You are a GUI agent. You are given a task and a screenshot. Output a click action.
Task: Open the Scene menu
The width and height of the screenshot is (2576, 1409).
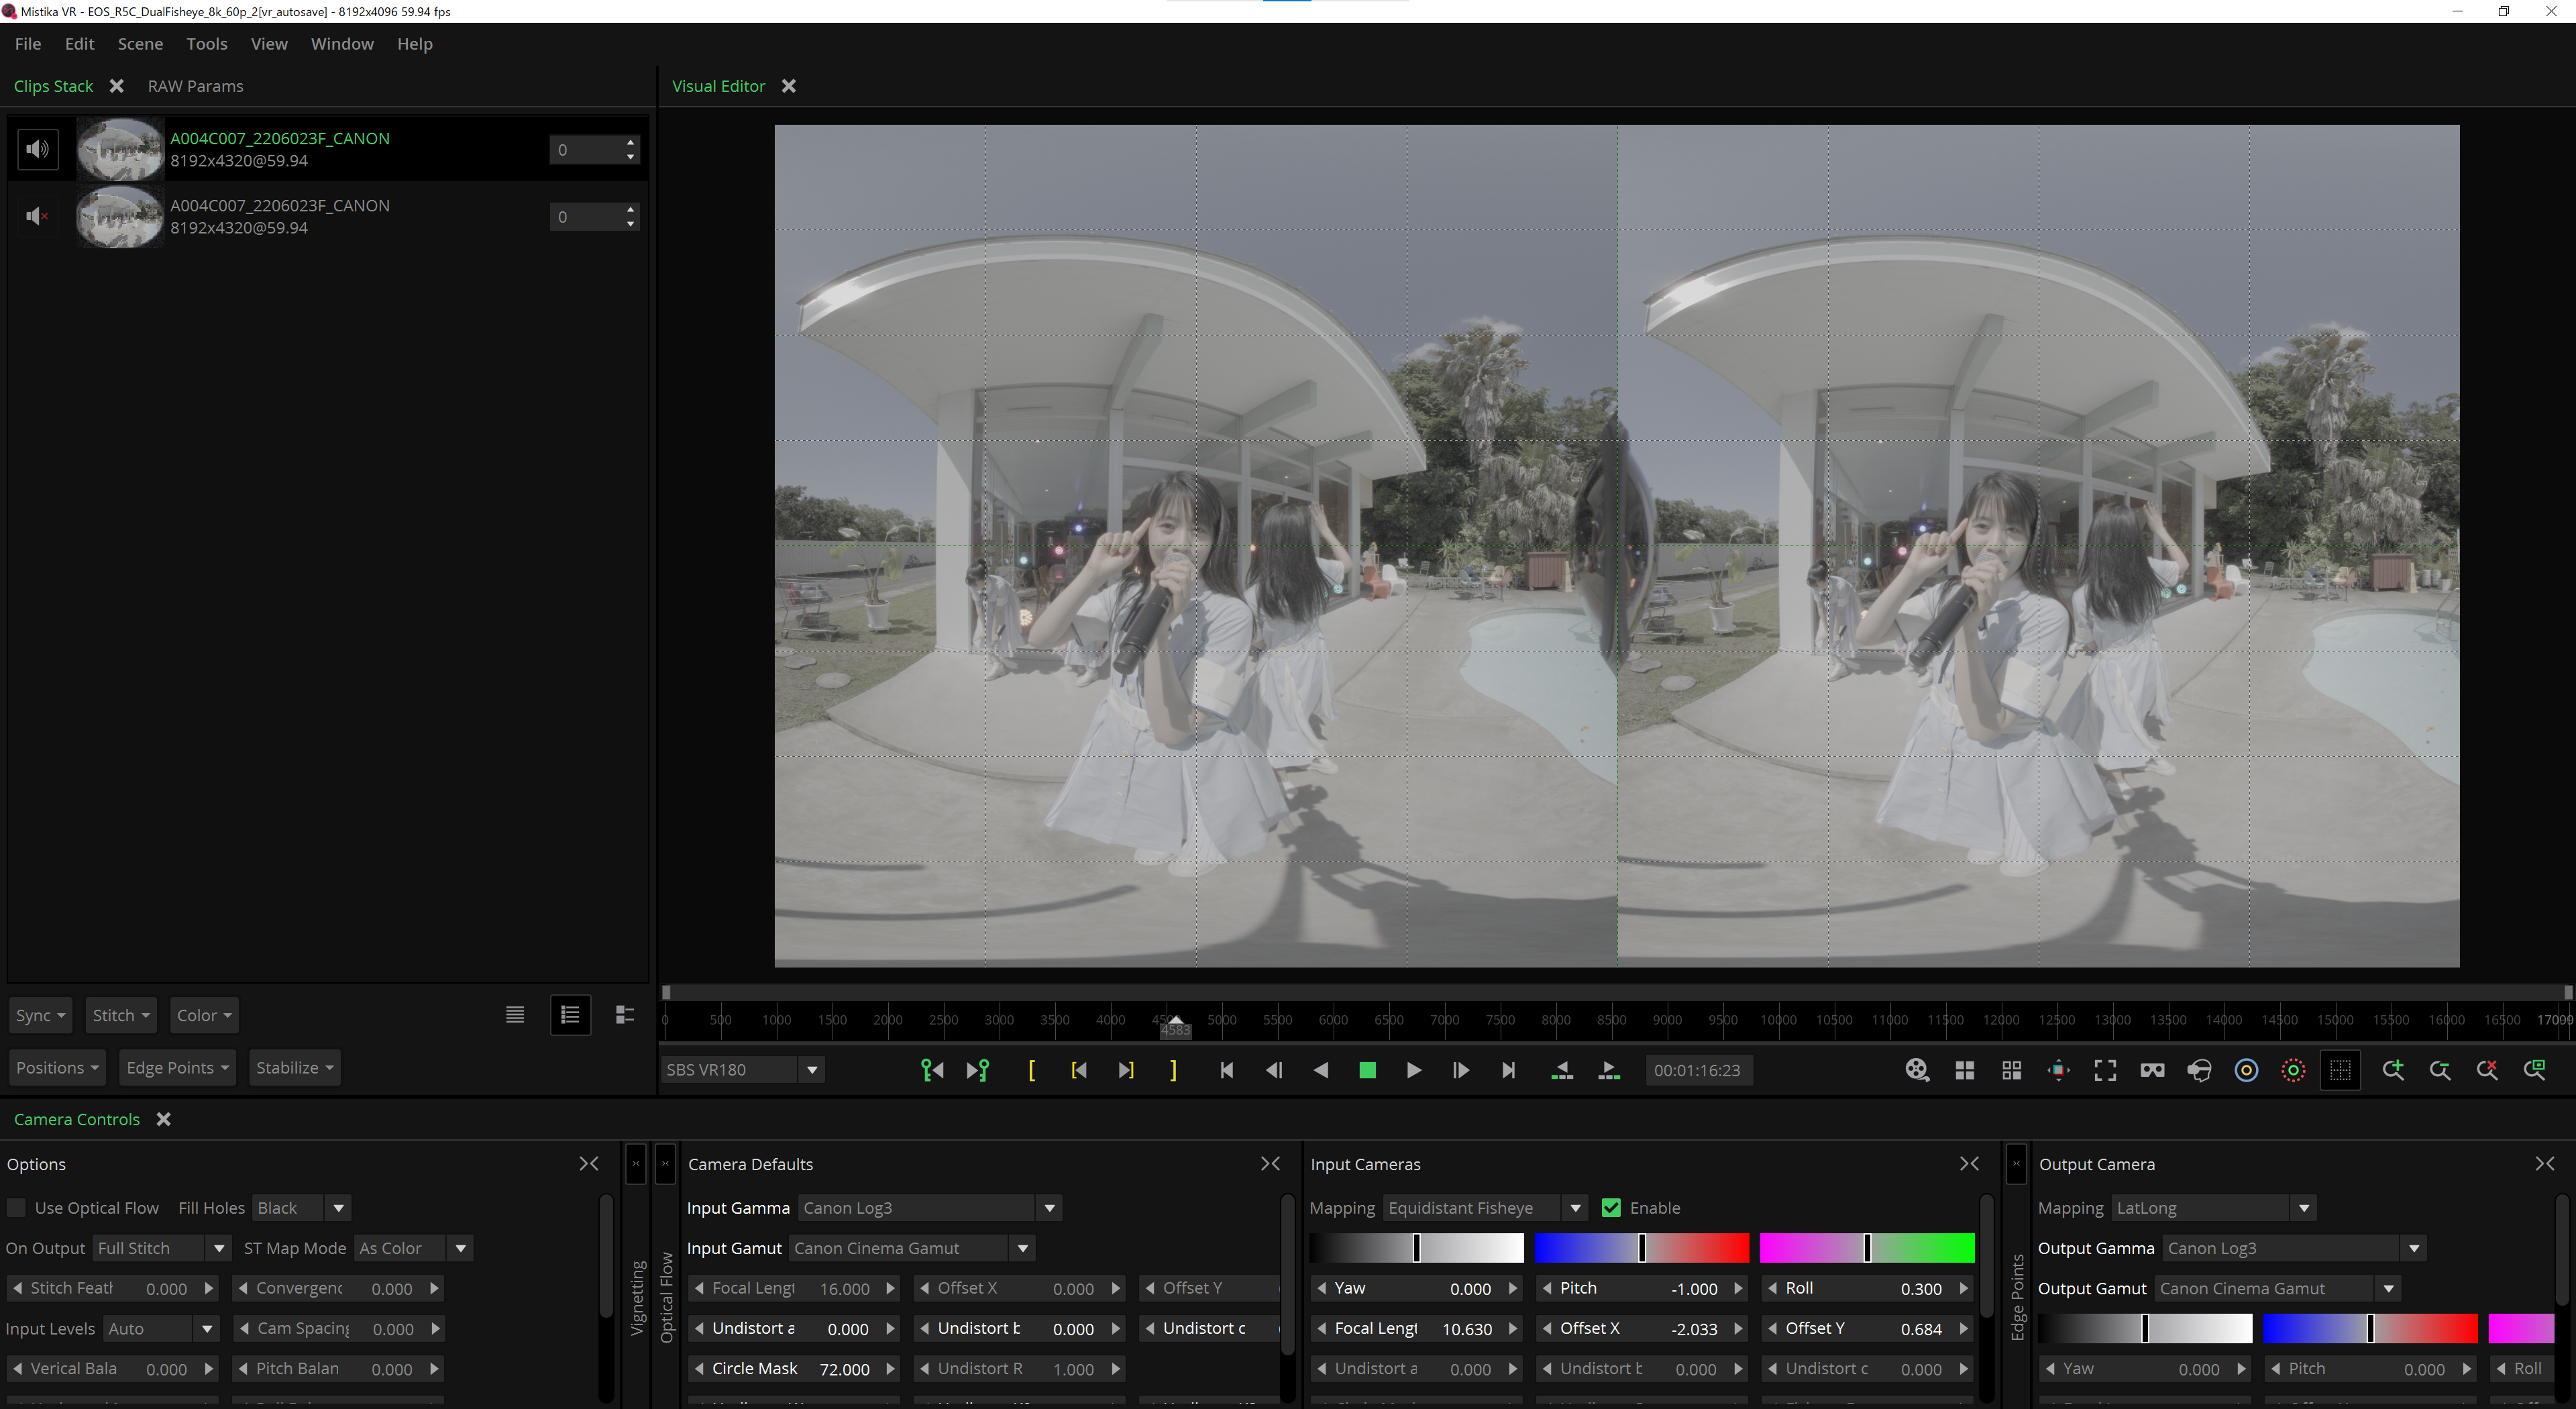tap(140, 44)
